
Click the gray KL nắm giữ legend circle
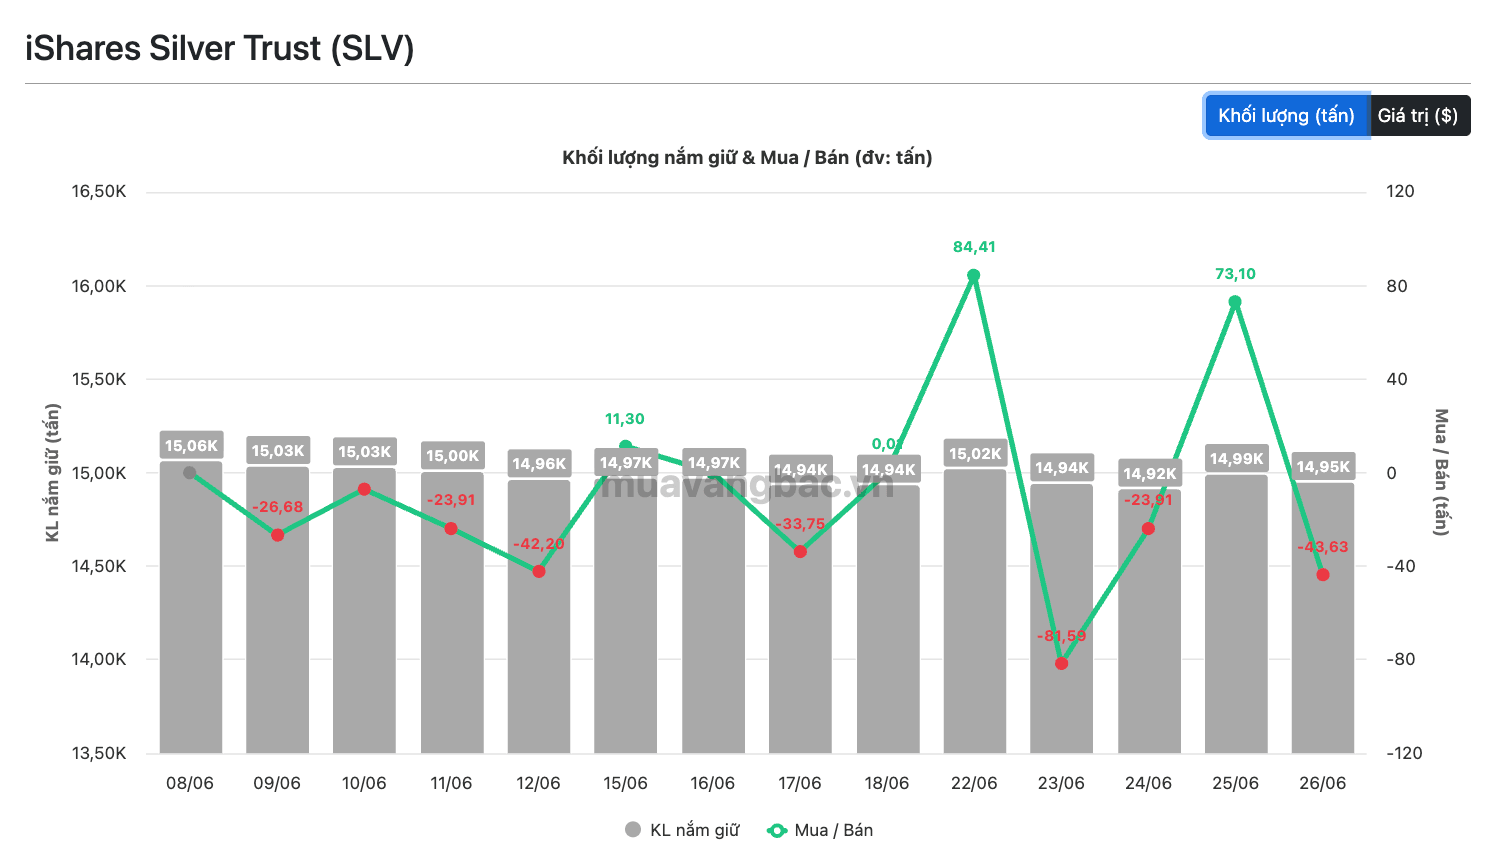click(x=632, y=829)
